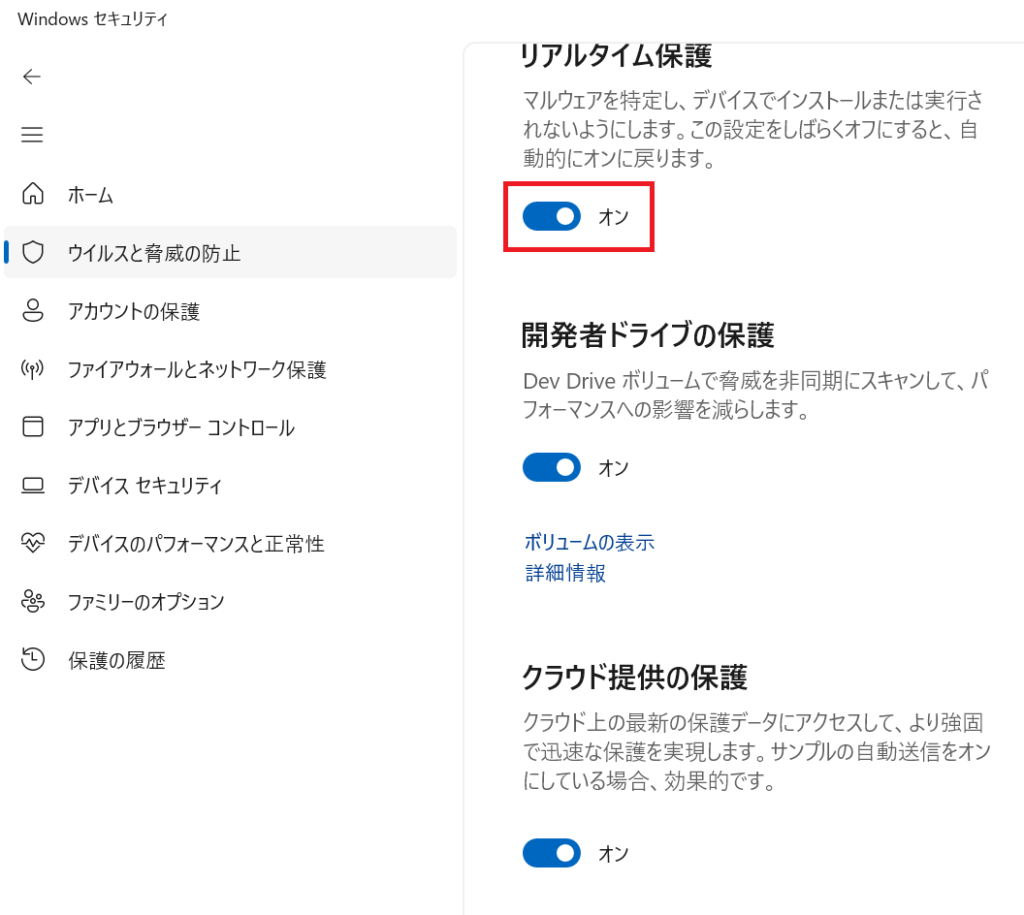Open ウイルスと脅威の防止 via its shield icon
Viewport: 1024px width, 915px height.
[x=33, y=253]
